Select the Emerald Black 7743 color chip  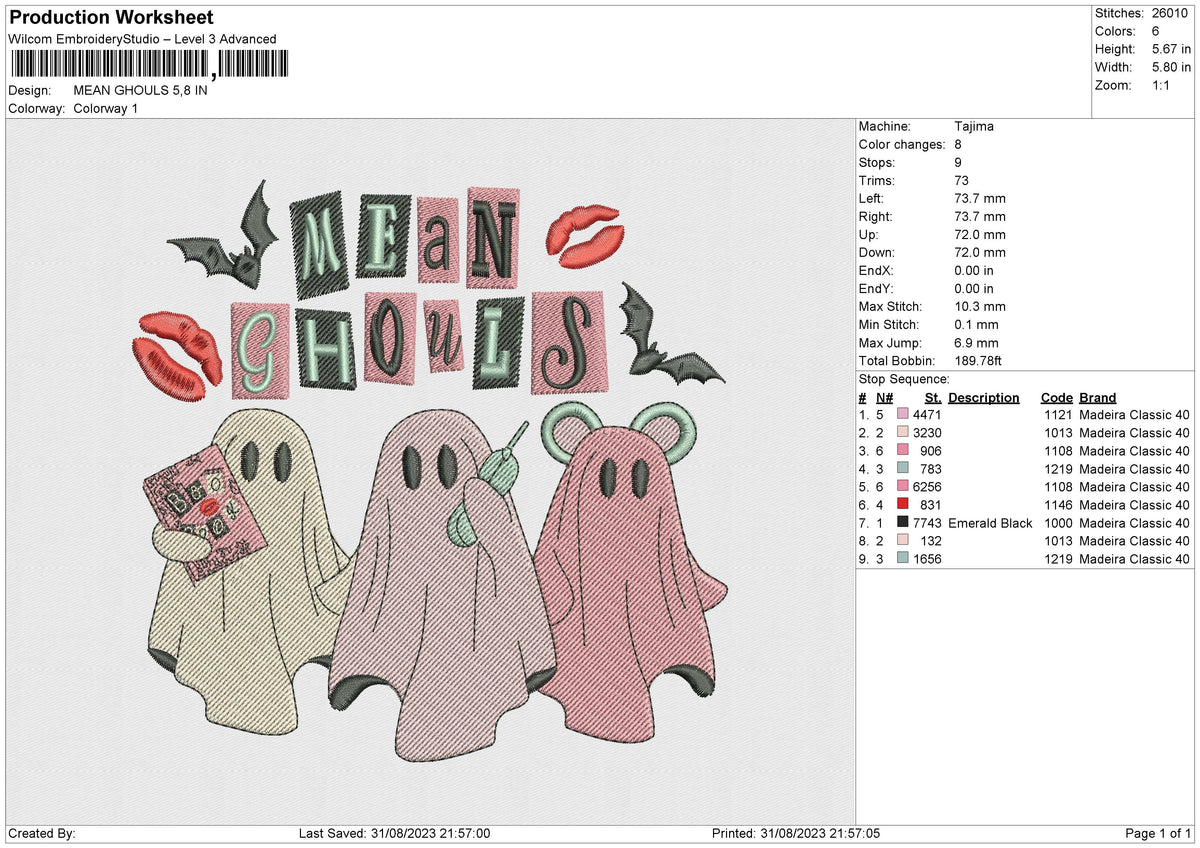[905, 523]
